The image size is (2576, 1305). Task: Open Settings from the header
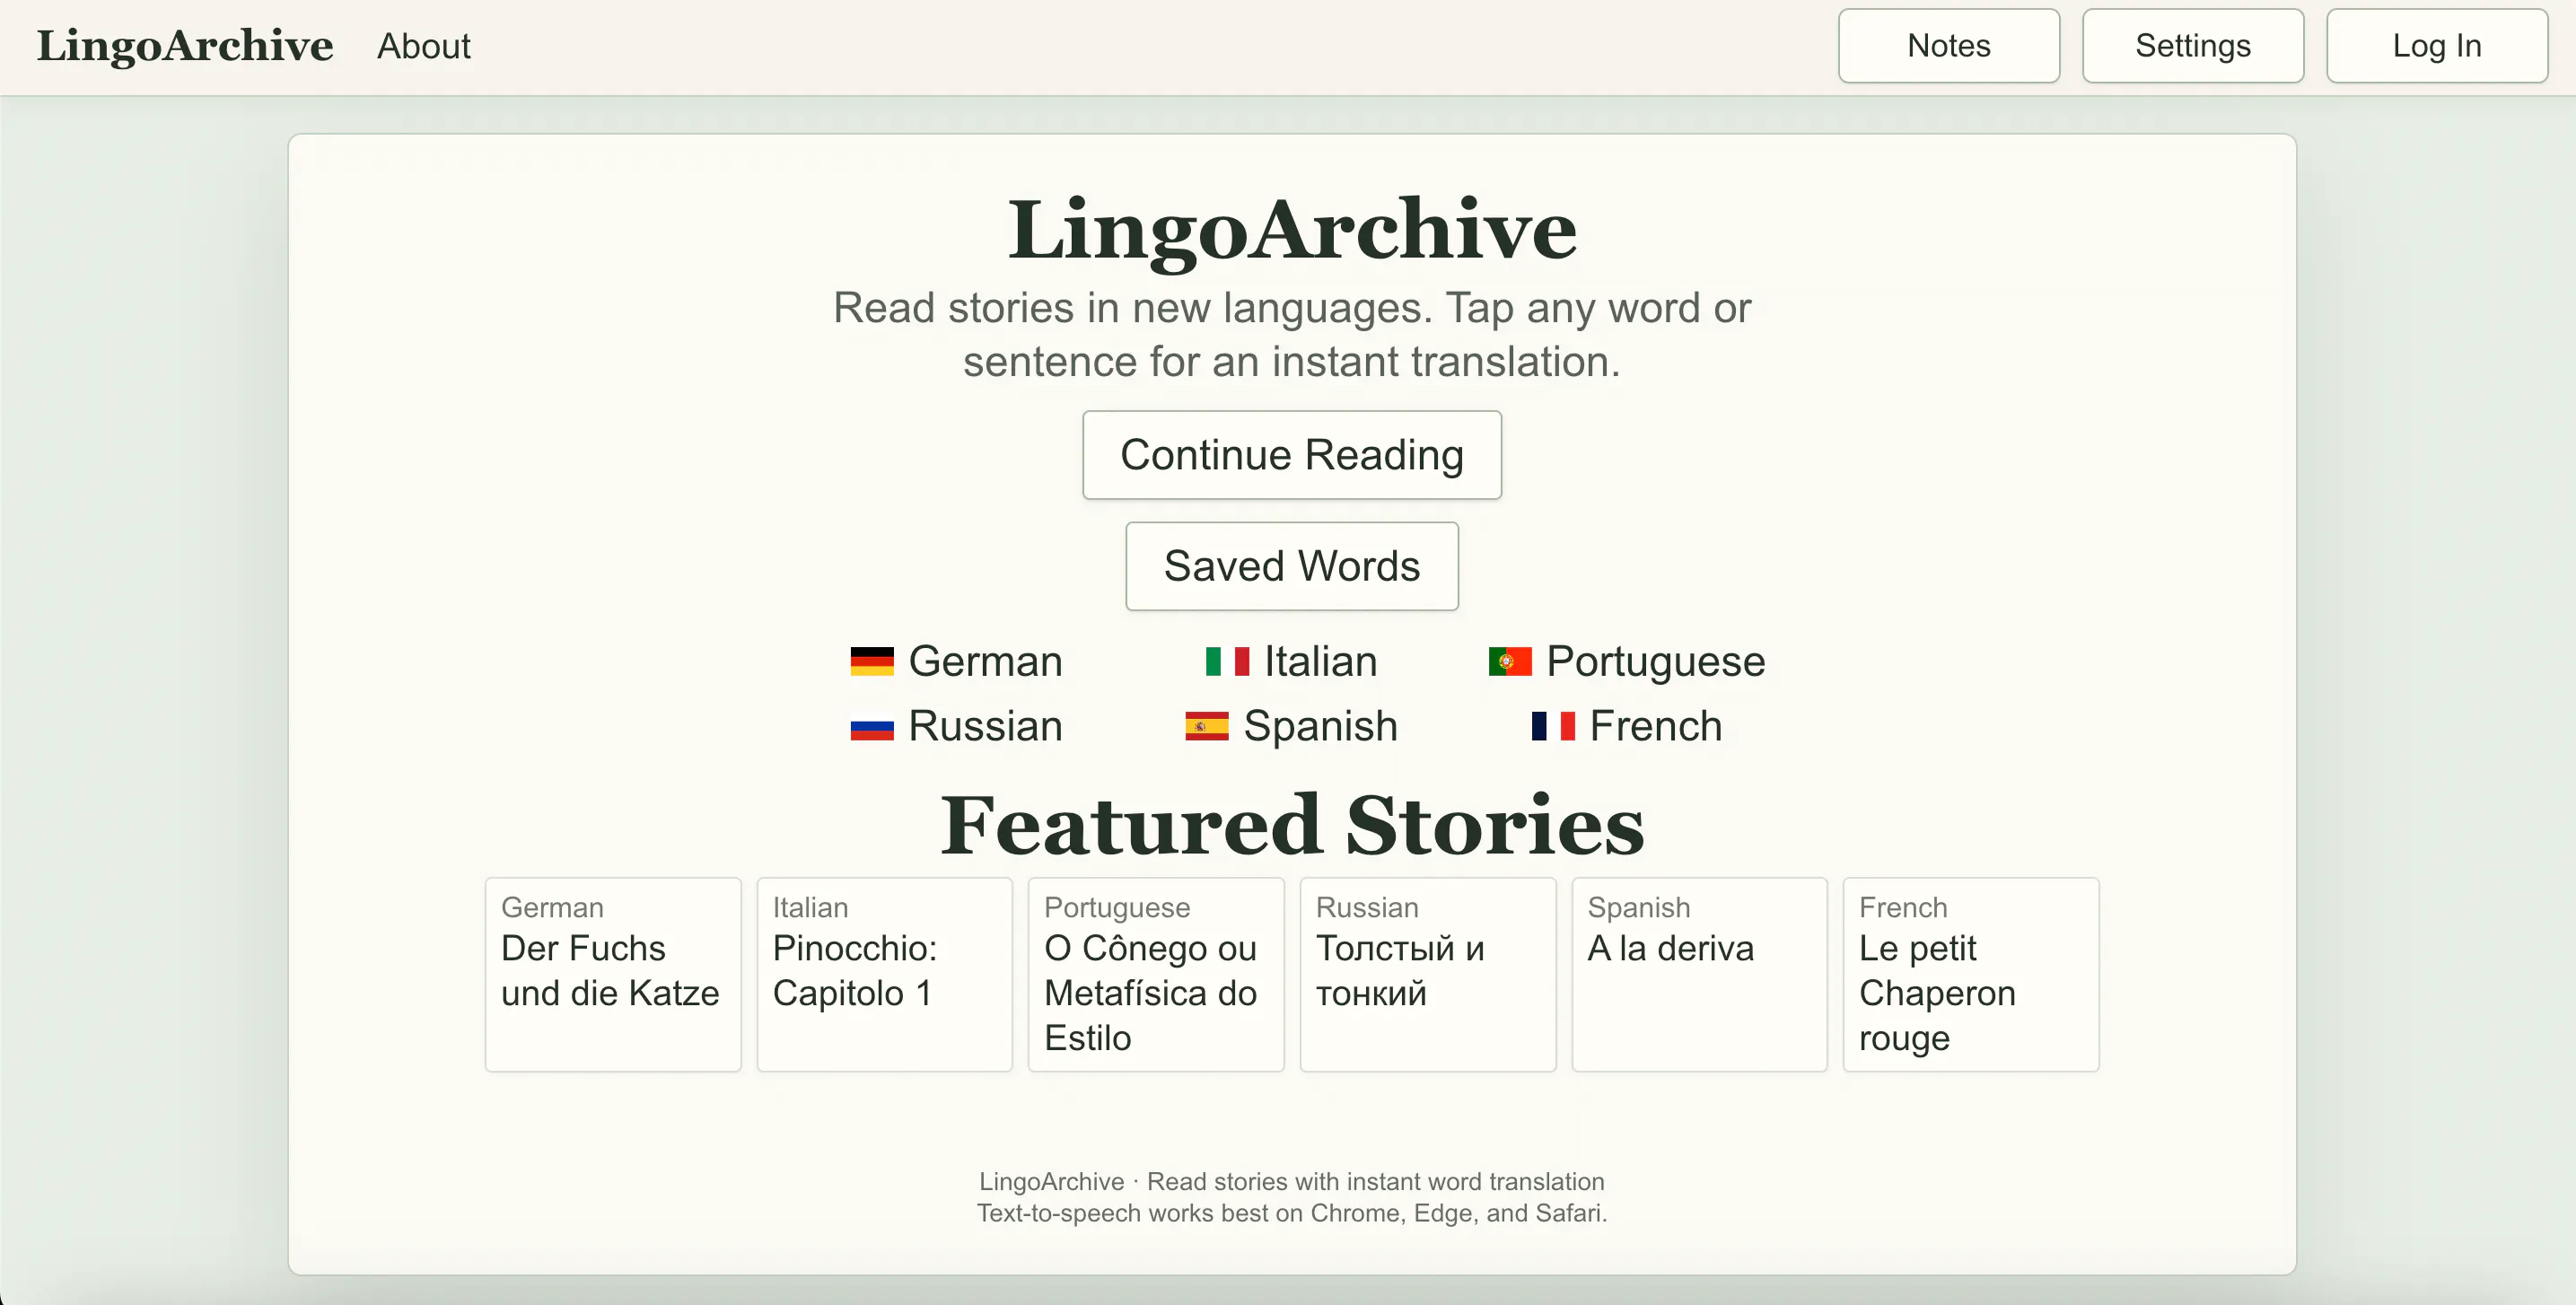2192,46
